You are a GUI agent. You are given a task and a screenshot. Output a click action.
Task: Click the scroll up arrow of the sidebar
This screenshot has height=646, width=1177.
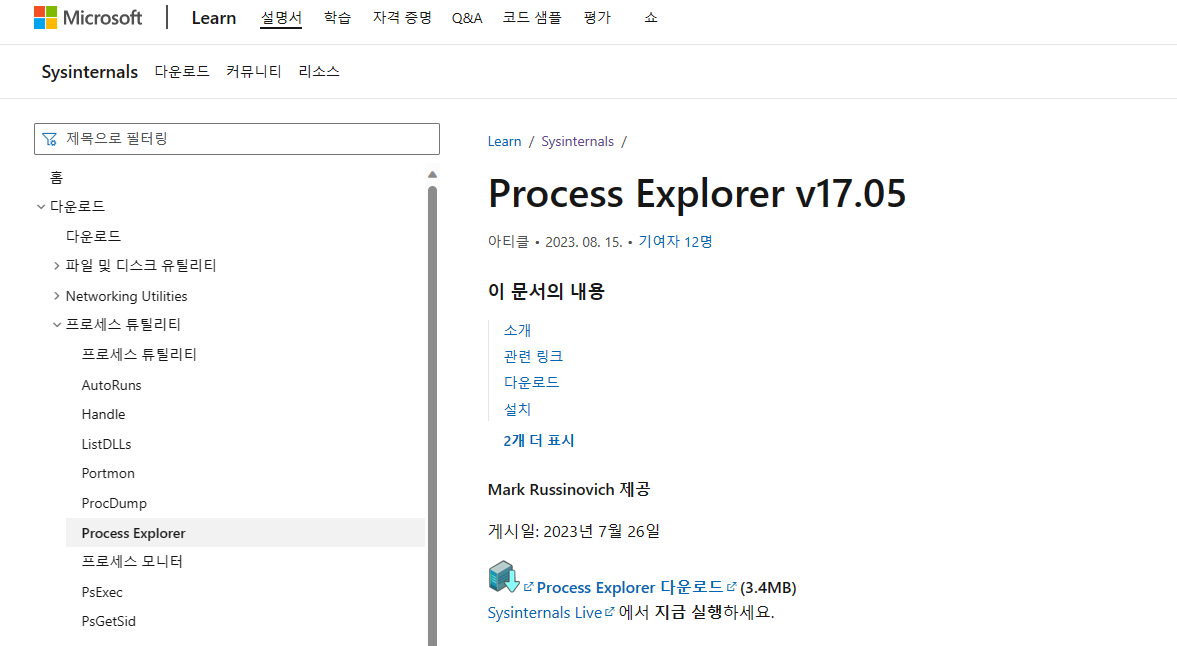(x=432, y=175)
